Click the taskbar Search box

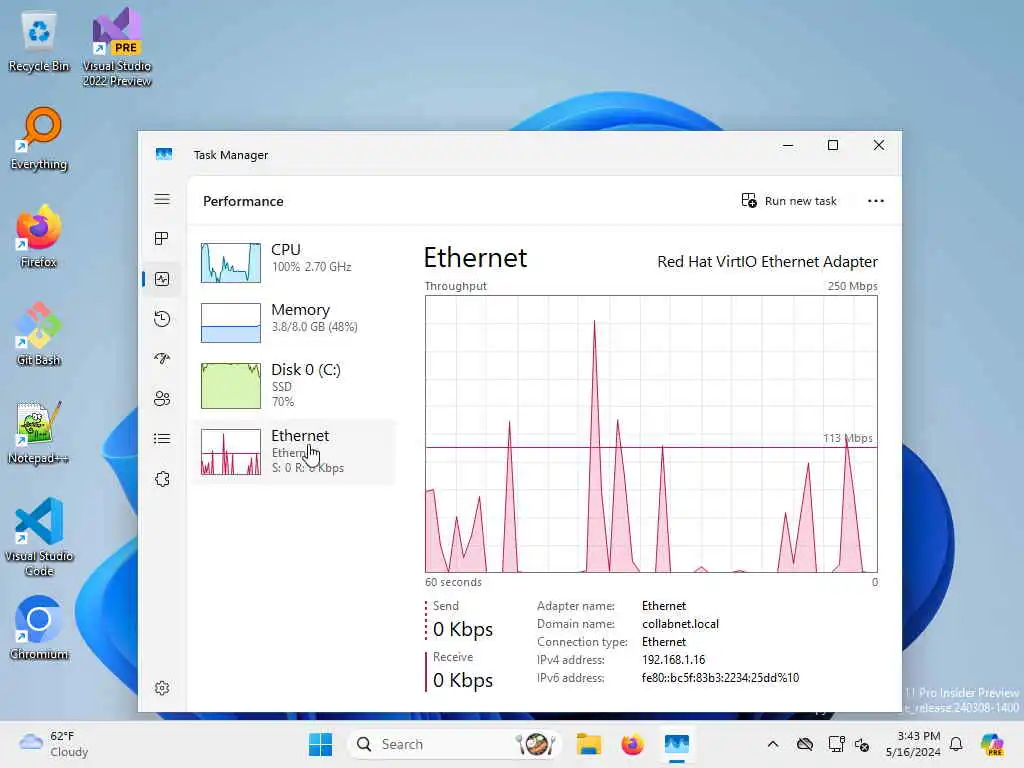click(455, 744)
